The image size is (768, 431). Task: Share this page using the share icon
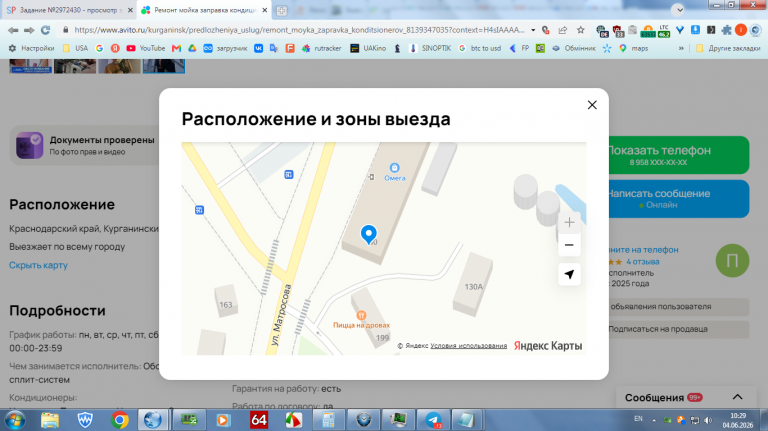pos(563,30)
